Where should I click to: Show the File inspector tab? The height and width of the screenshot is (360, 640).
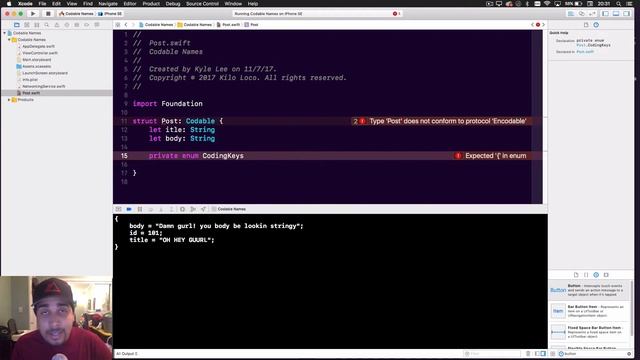(586, 25)
